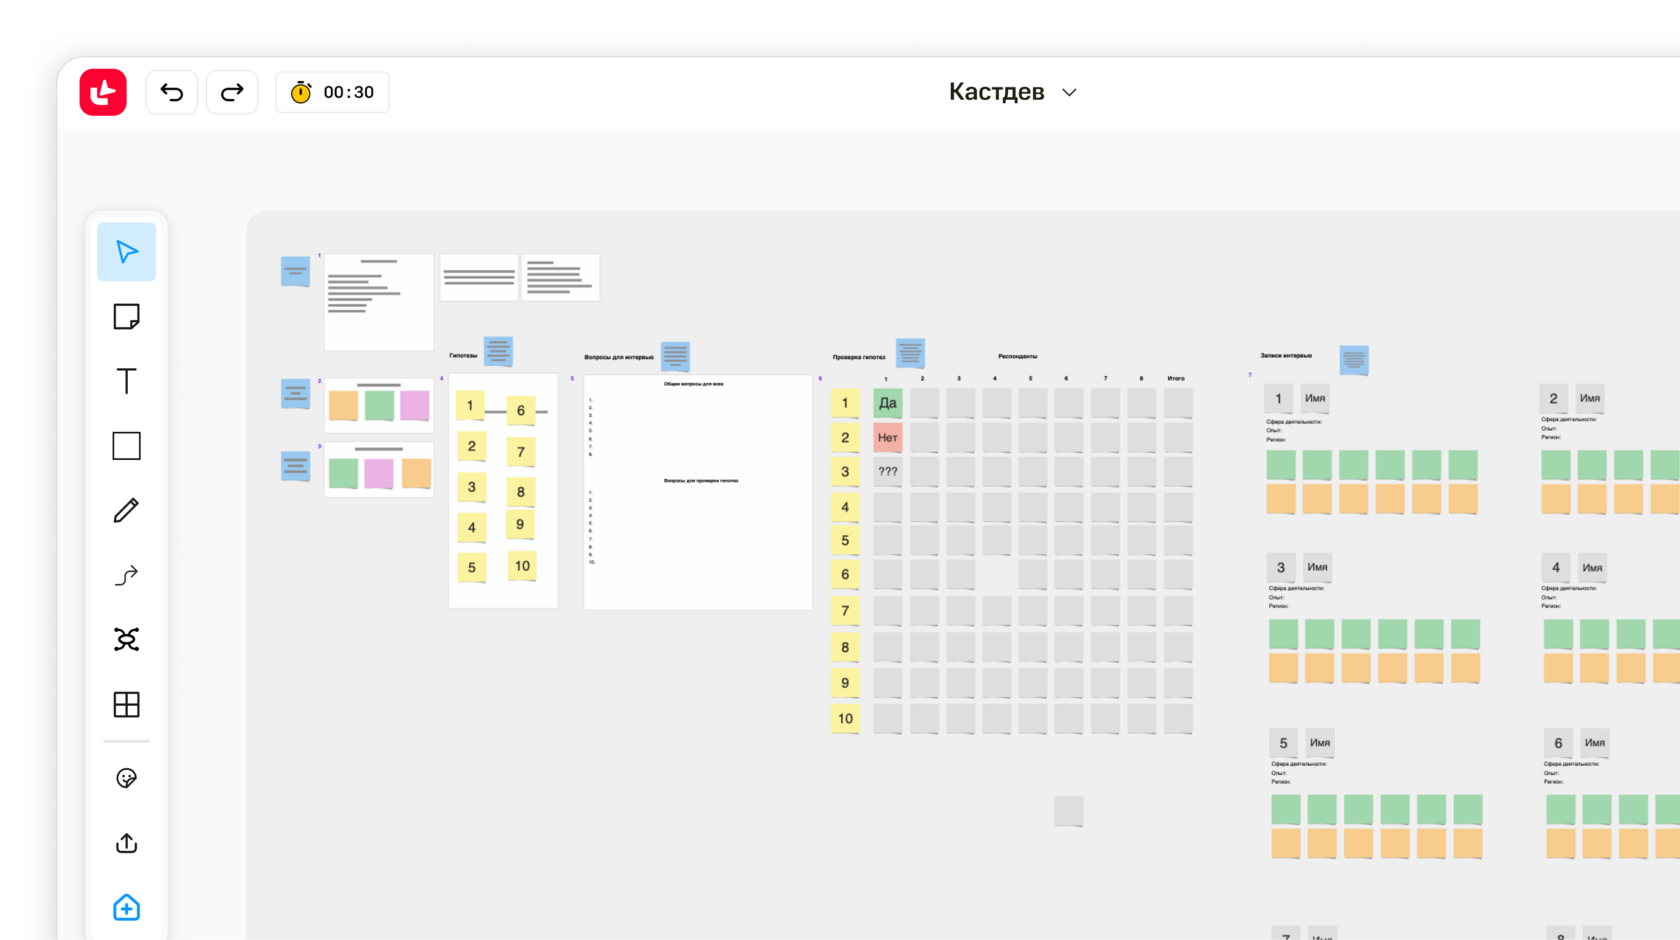The image size is (1680, 940).
Task: Click the red app logo home button
Action: click(103, 92)
